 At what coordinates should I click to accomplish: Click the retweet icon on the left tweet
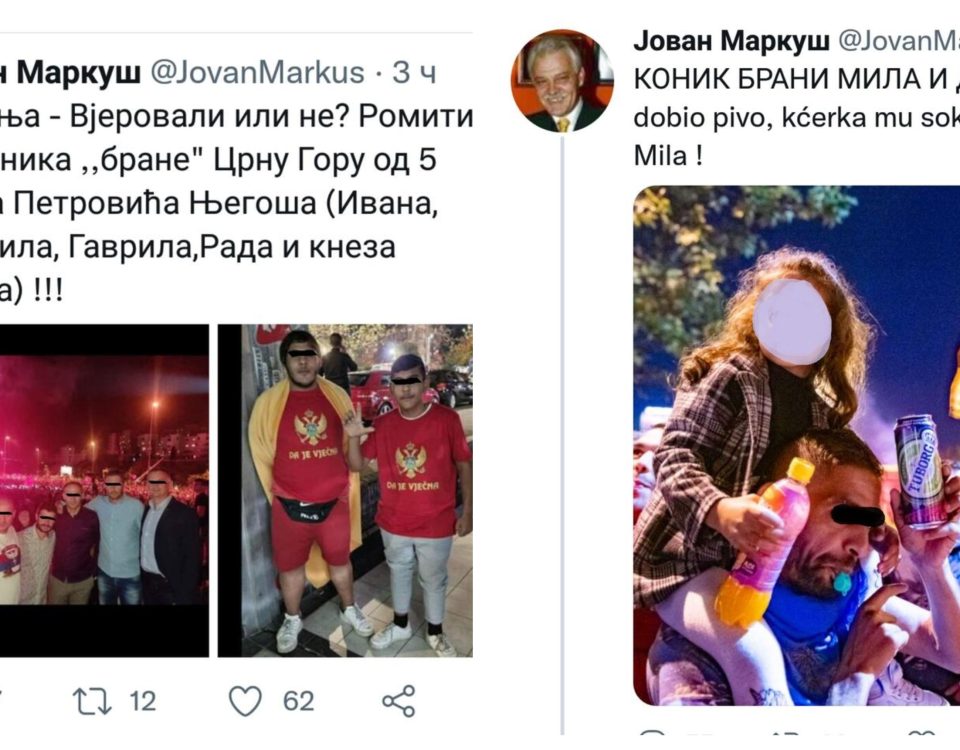[92, 702]
